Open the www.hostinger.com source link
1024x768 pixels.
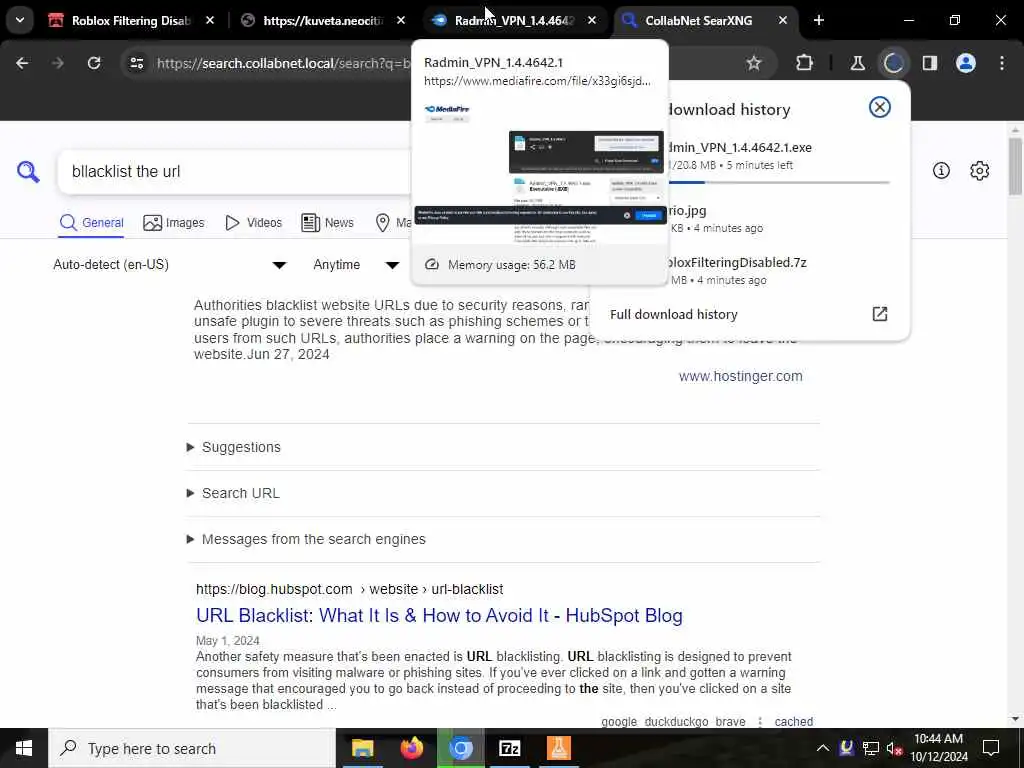(x=741, y=376)
